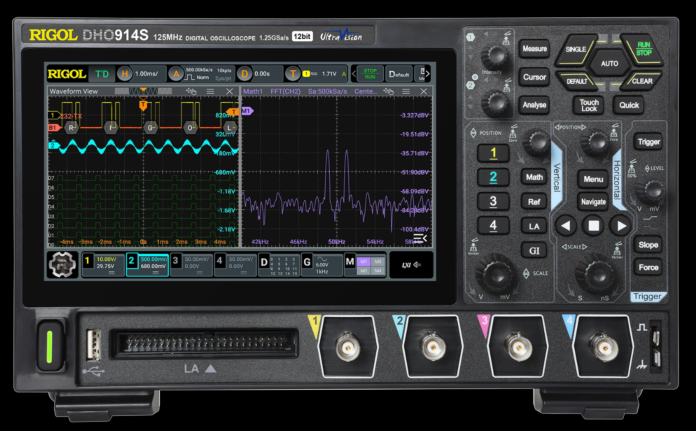Click the Force trigger key
This screenshot has width=696, height=431.
pyautogui.click(x=648, y=268)
